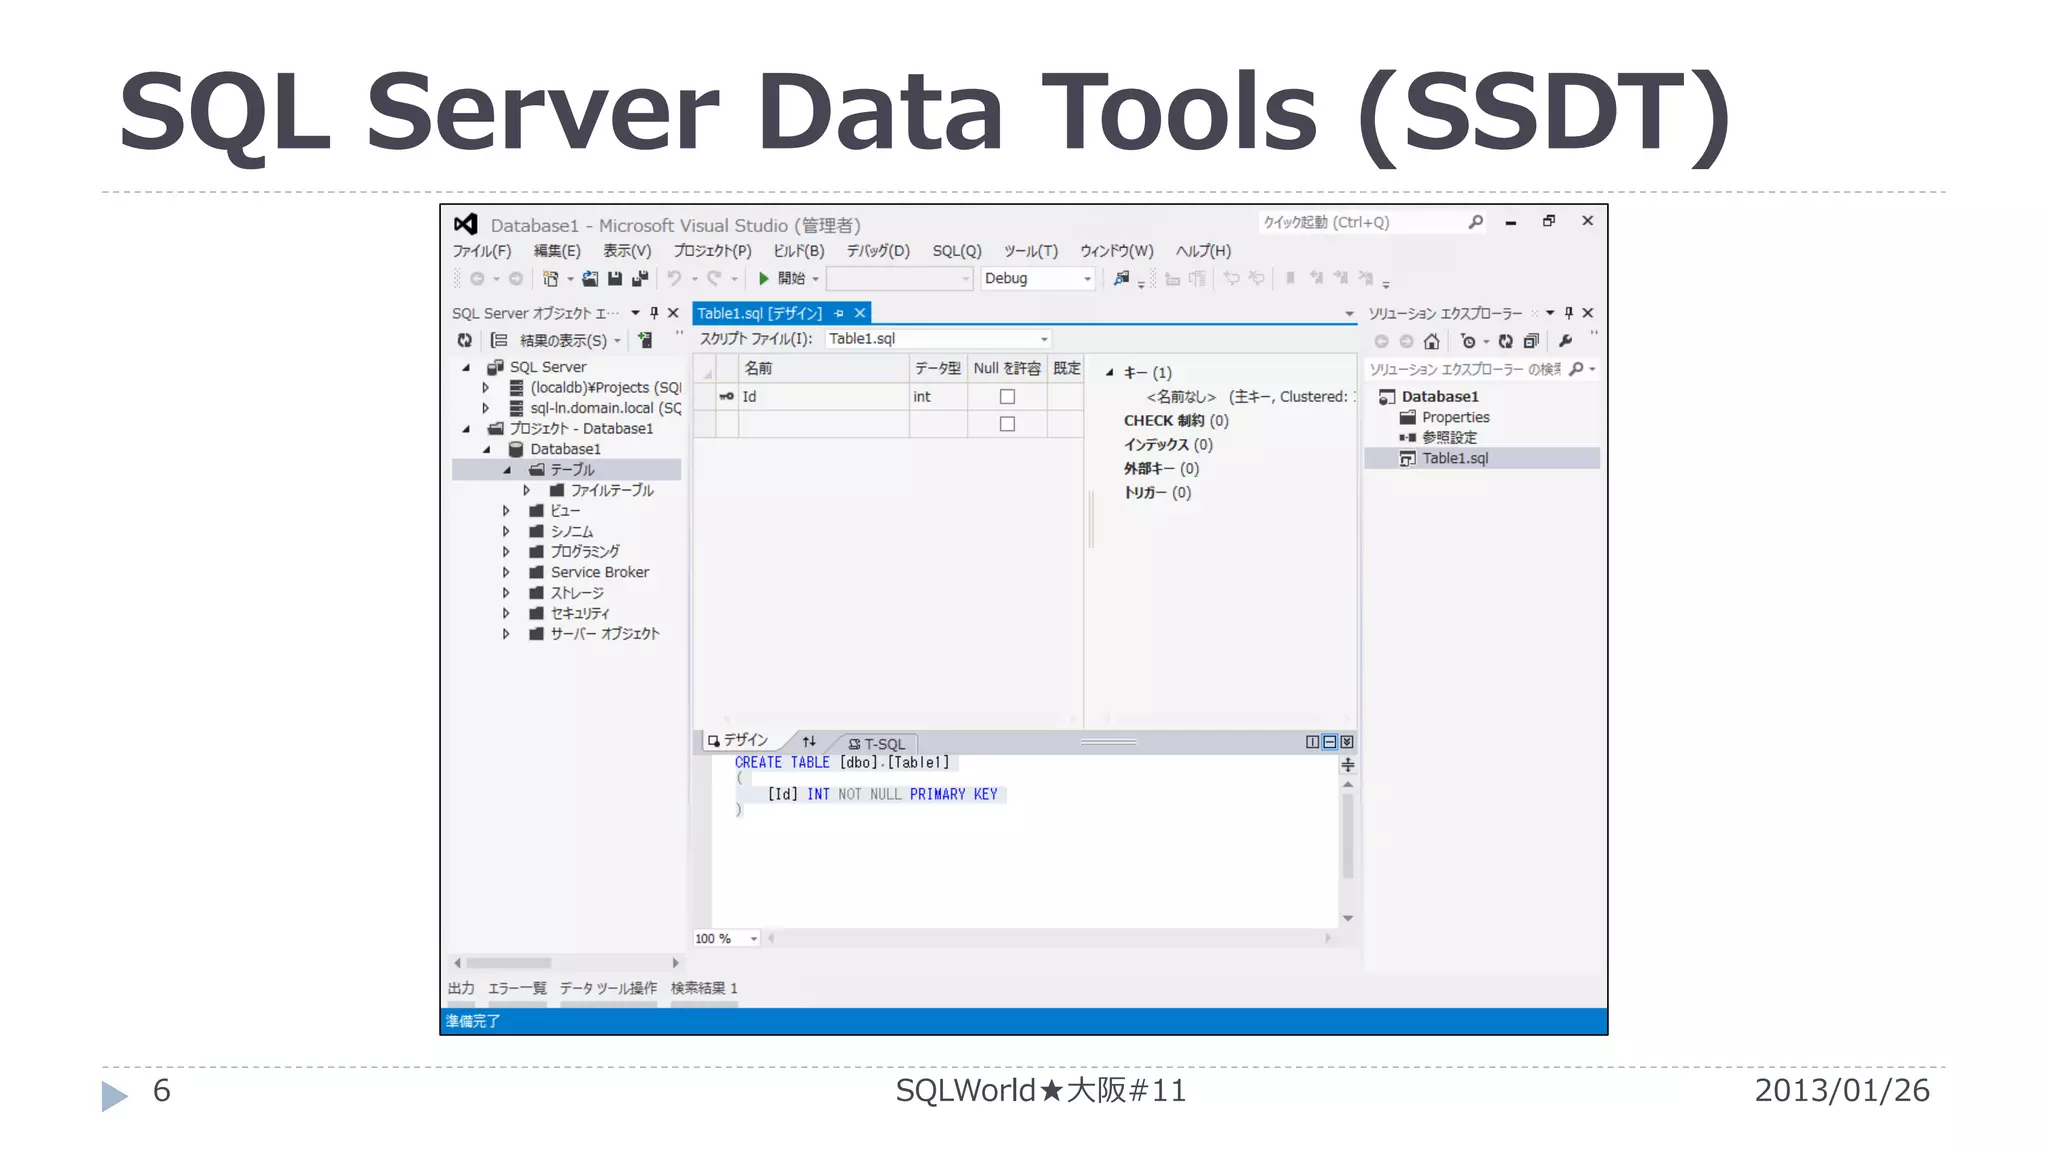Switch to the T-SQL pane tab
The height and width of the screenshot is (1152, 2048).
877,744
